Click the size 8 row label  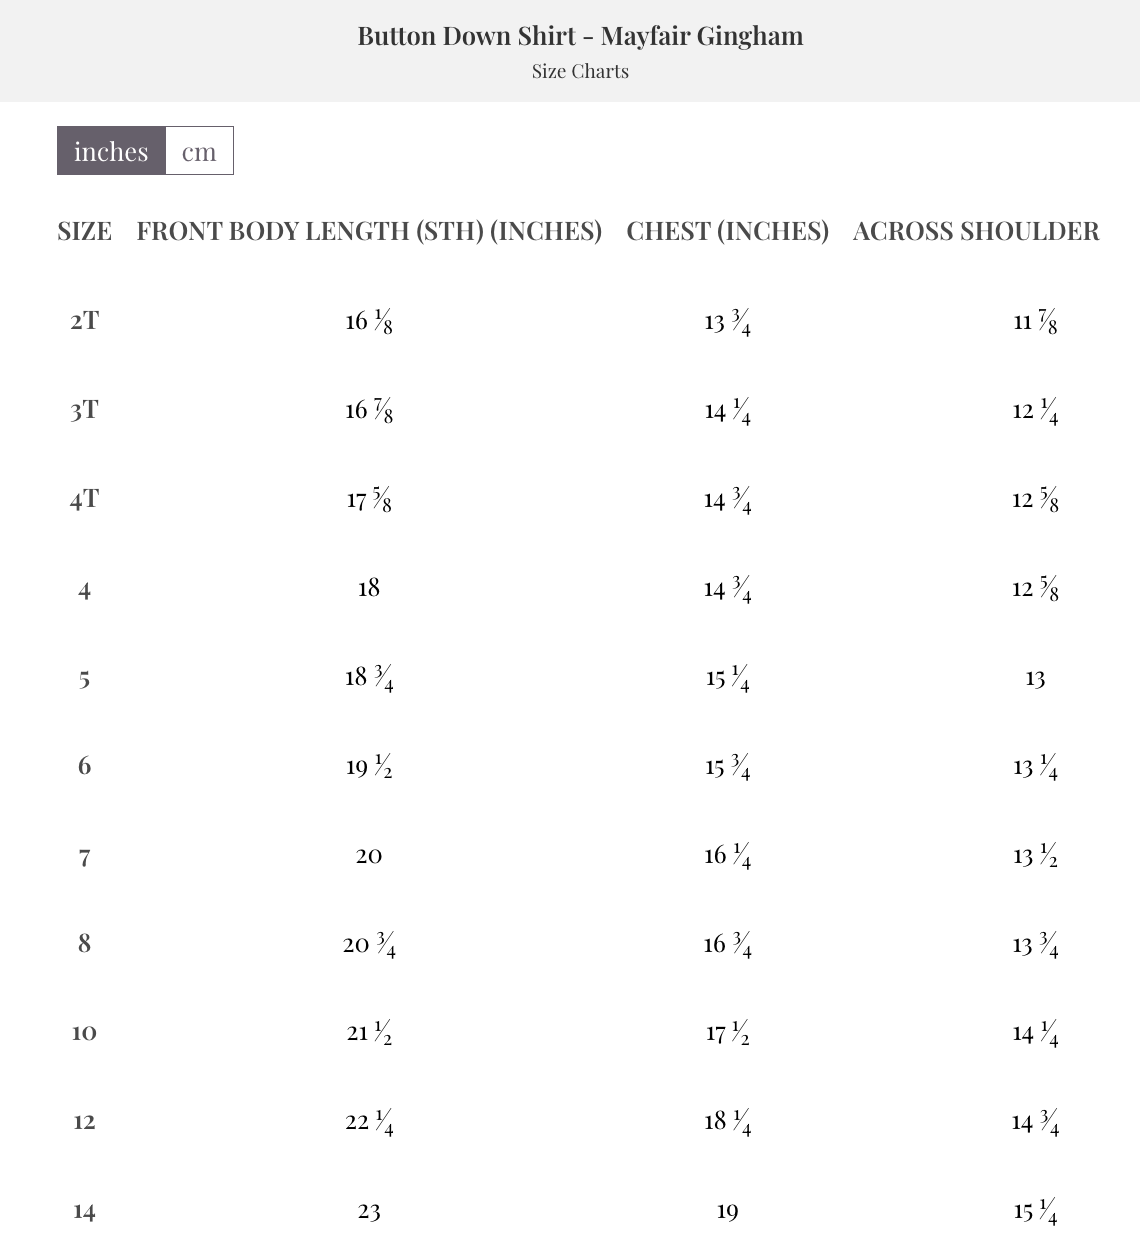(x=84, y=943)
